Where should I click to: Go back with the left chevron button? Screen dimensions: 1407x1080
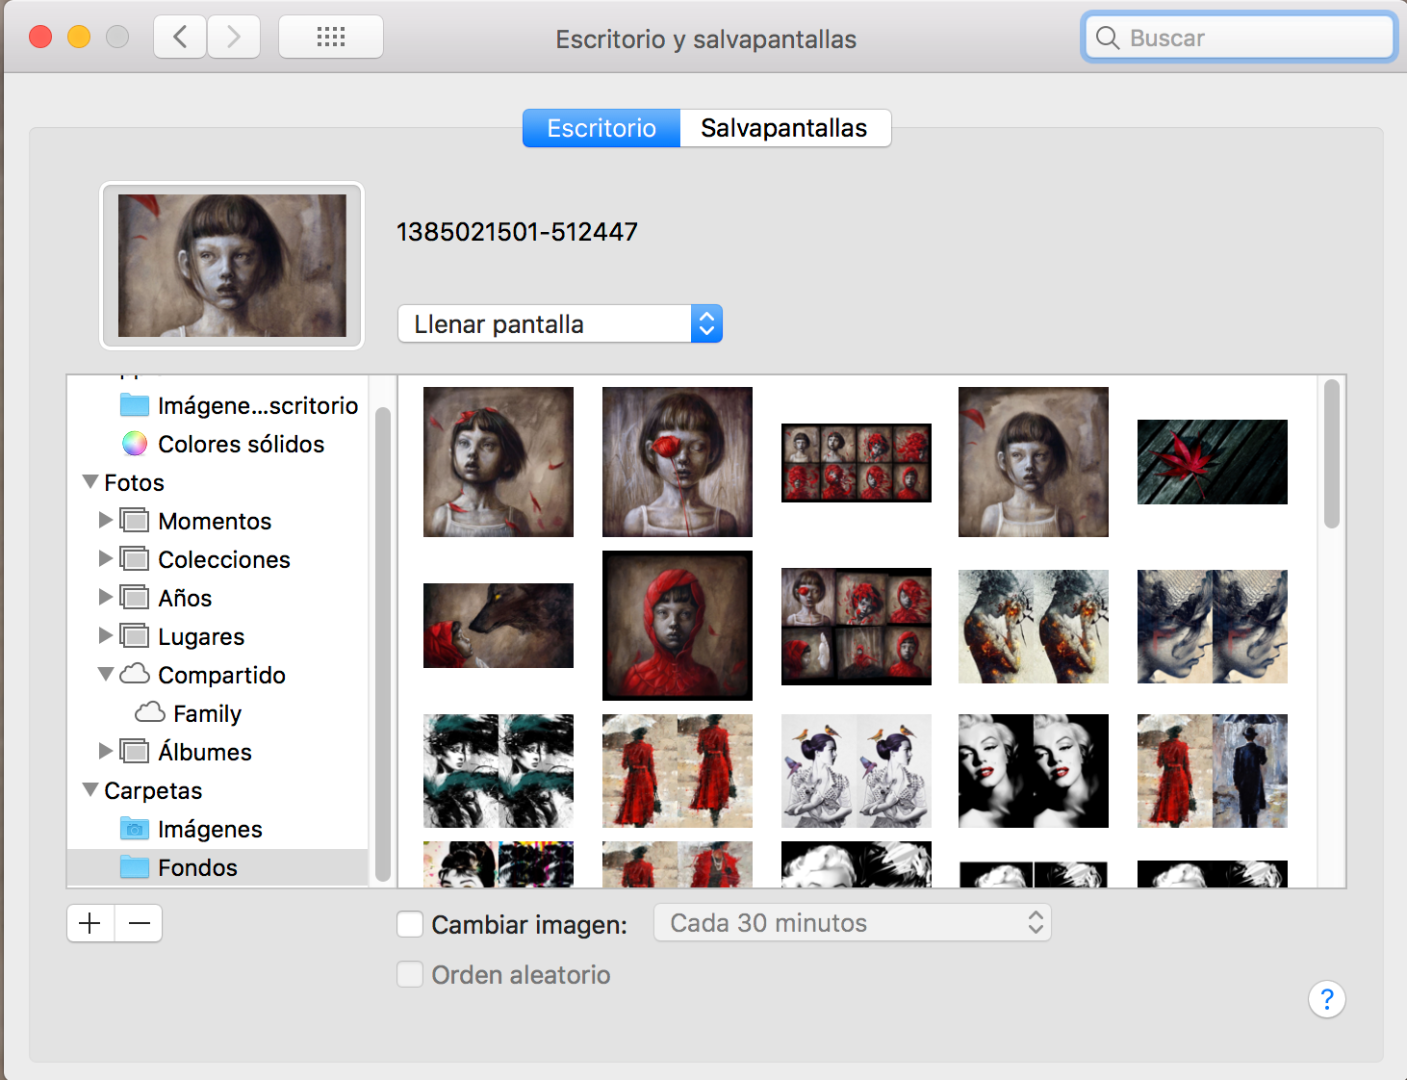(180, 37)
